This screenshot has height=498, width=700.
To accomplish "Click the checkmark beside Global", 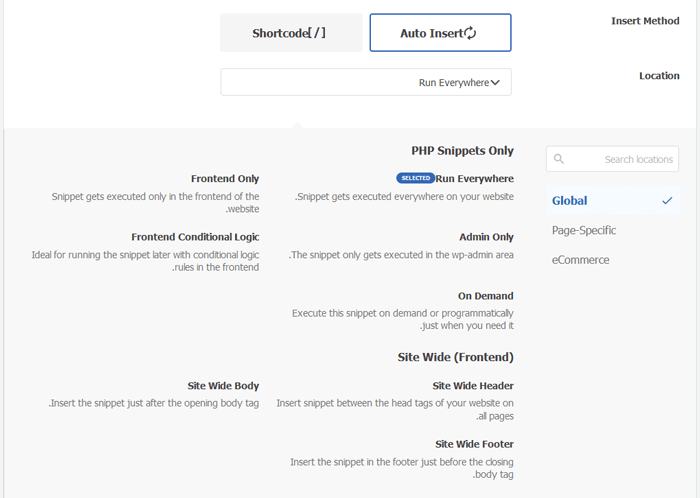I will pos(667,201).
